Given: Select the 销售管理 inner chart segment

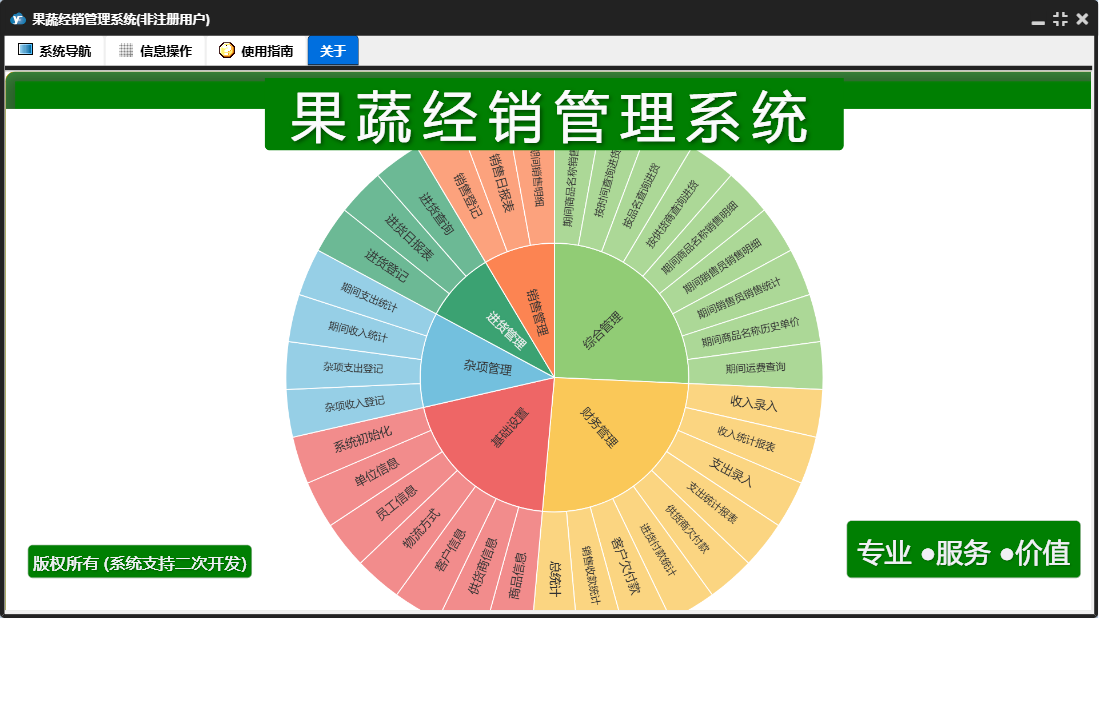Looking at the screenshot, I should coord(536,312).
